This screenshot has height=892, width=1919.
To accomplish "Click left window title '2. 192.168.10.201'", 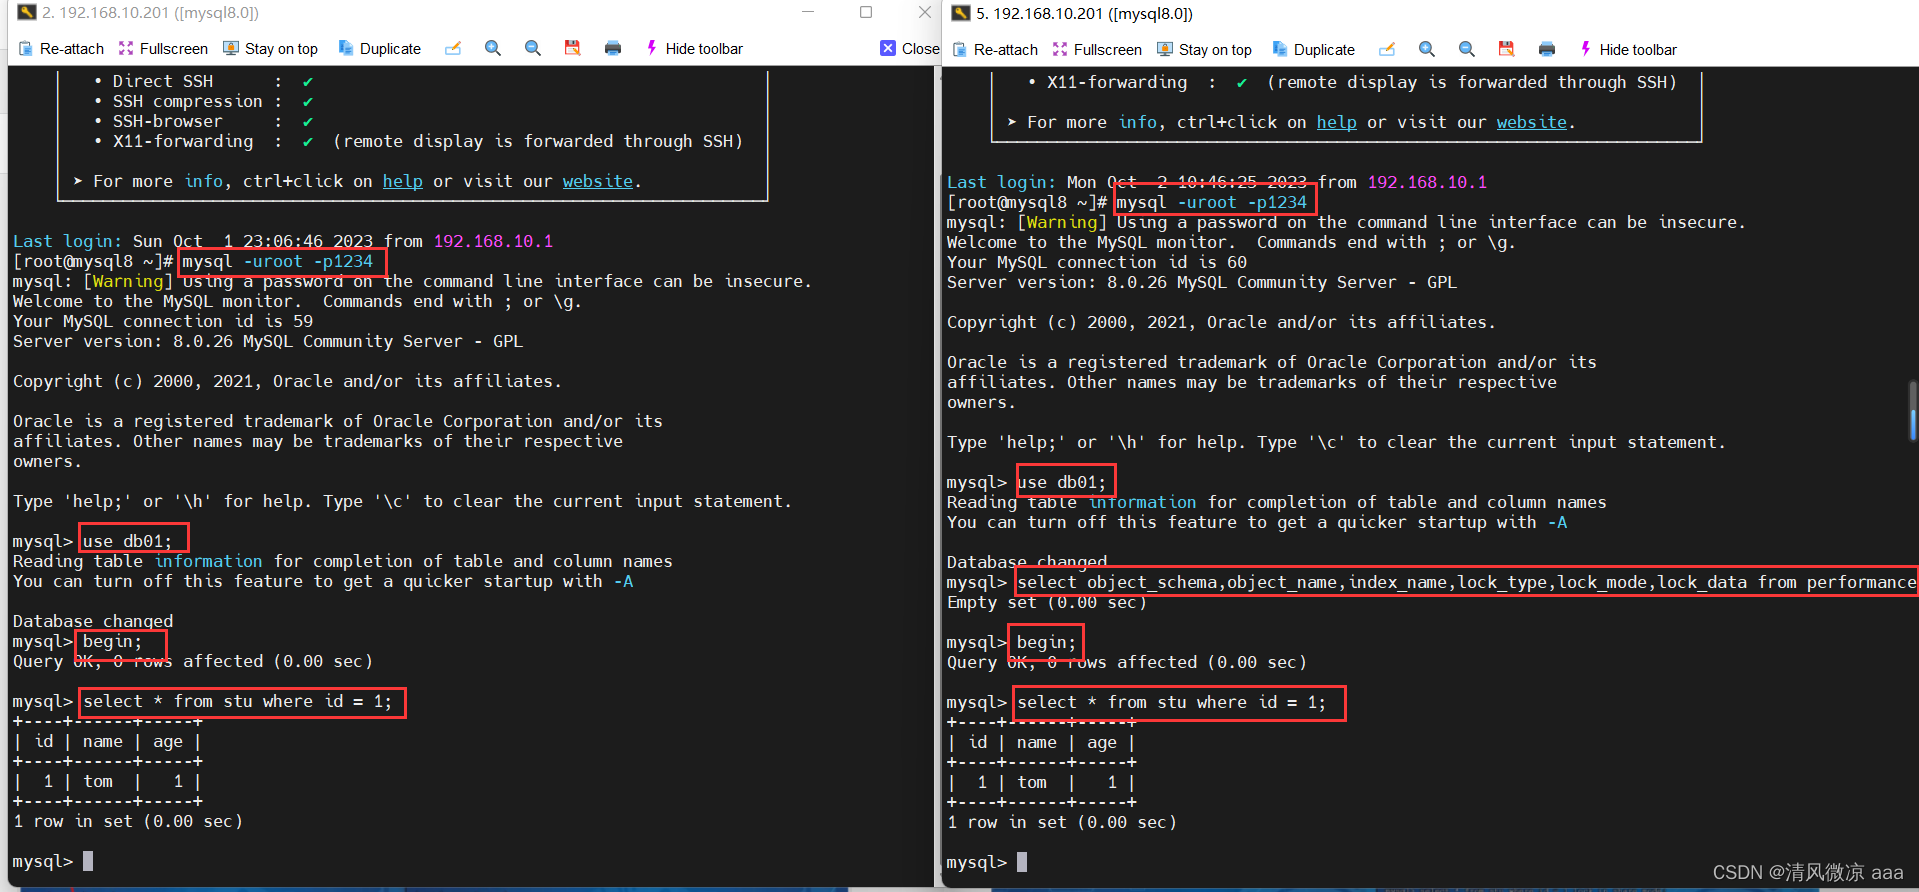I will click(150, 13).
